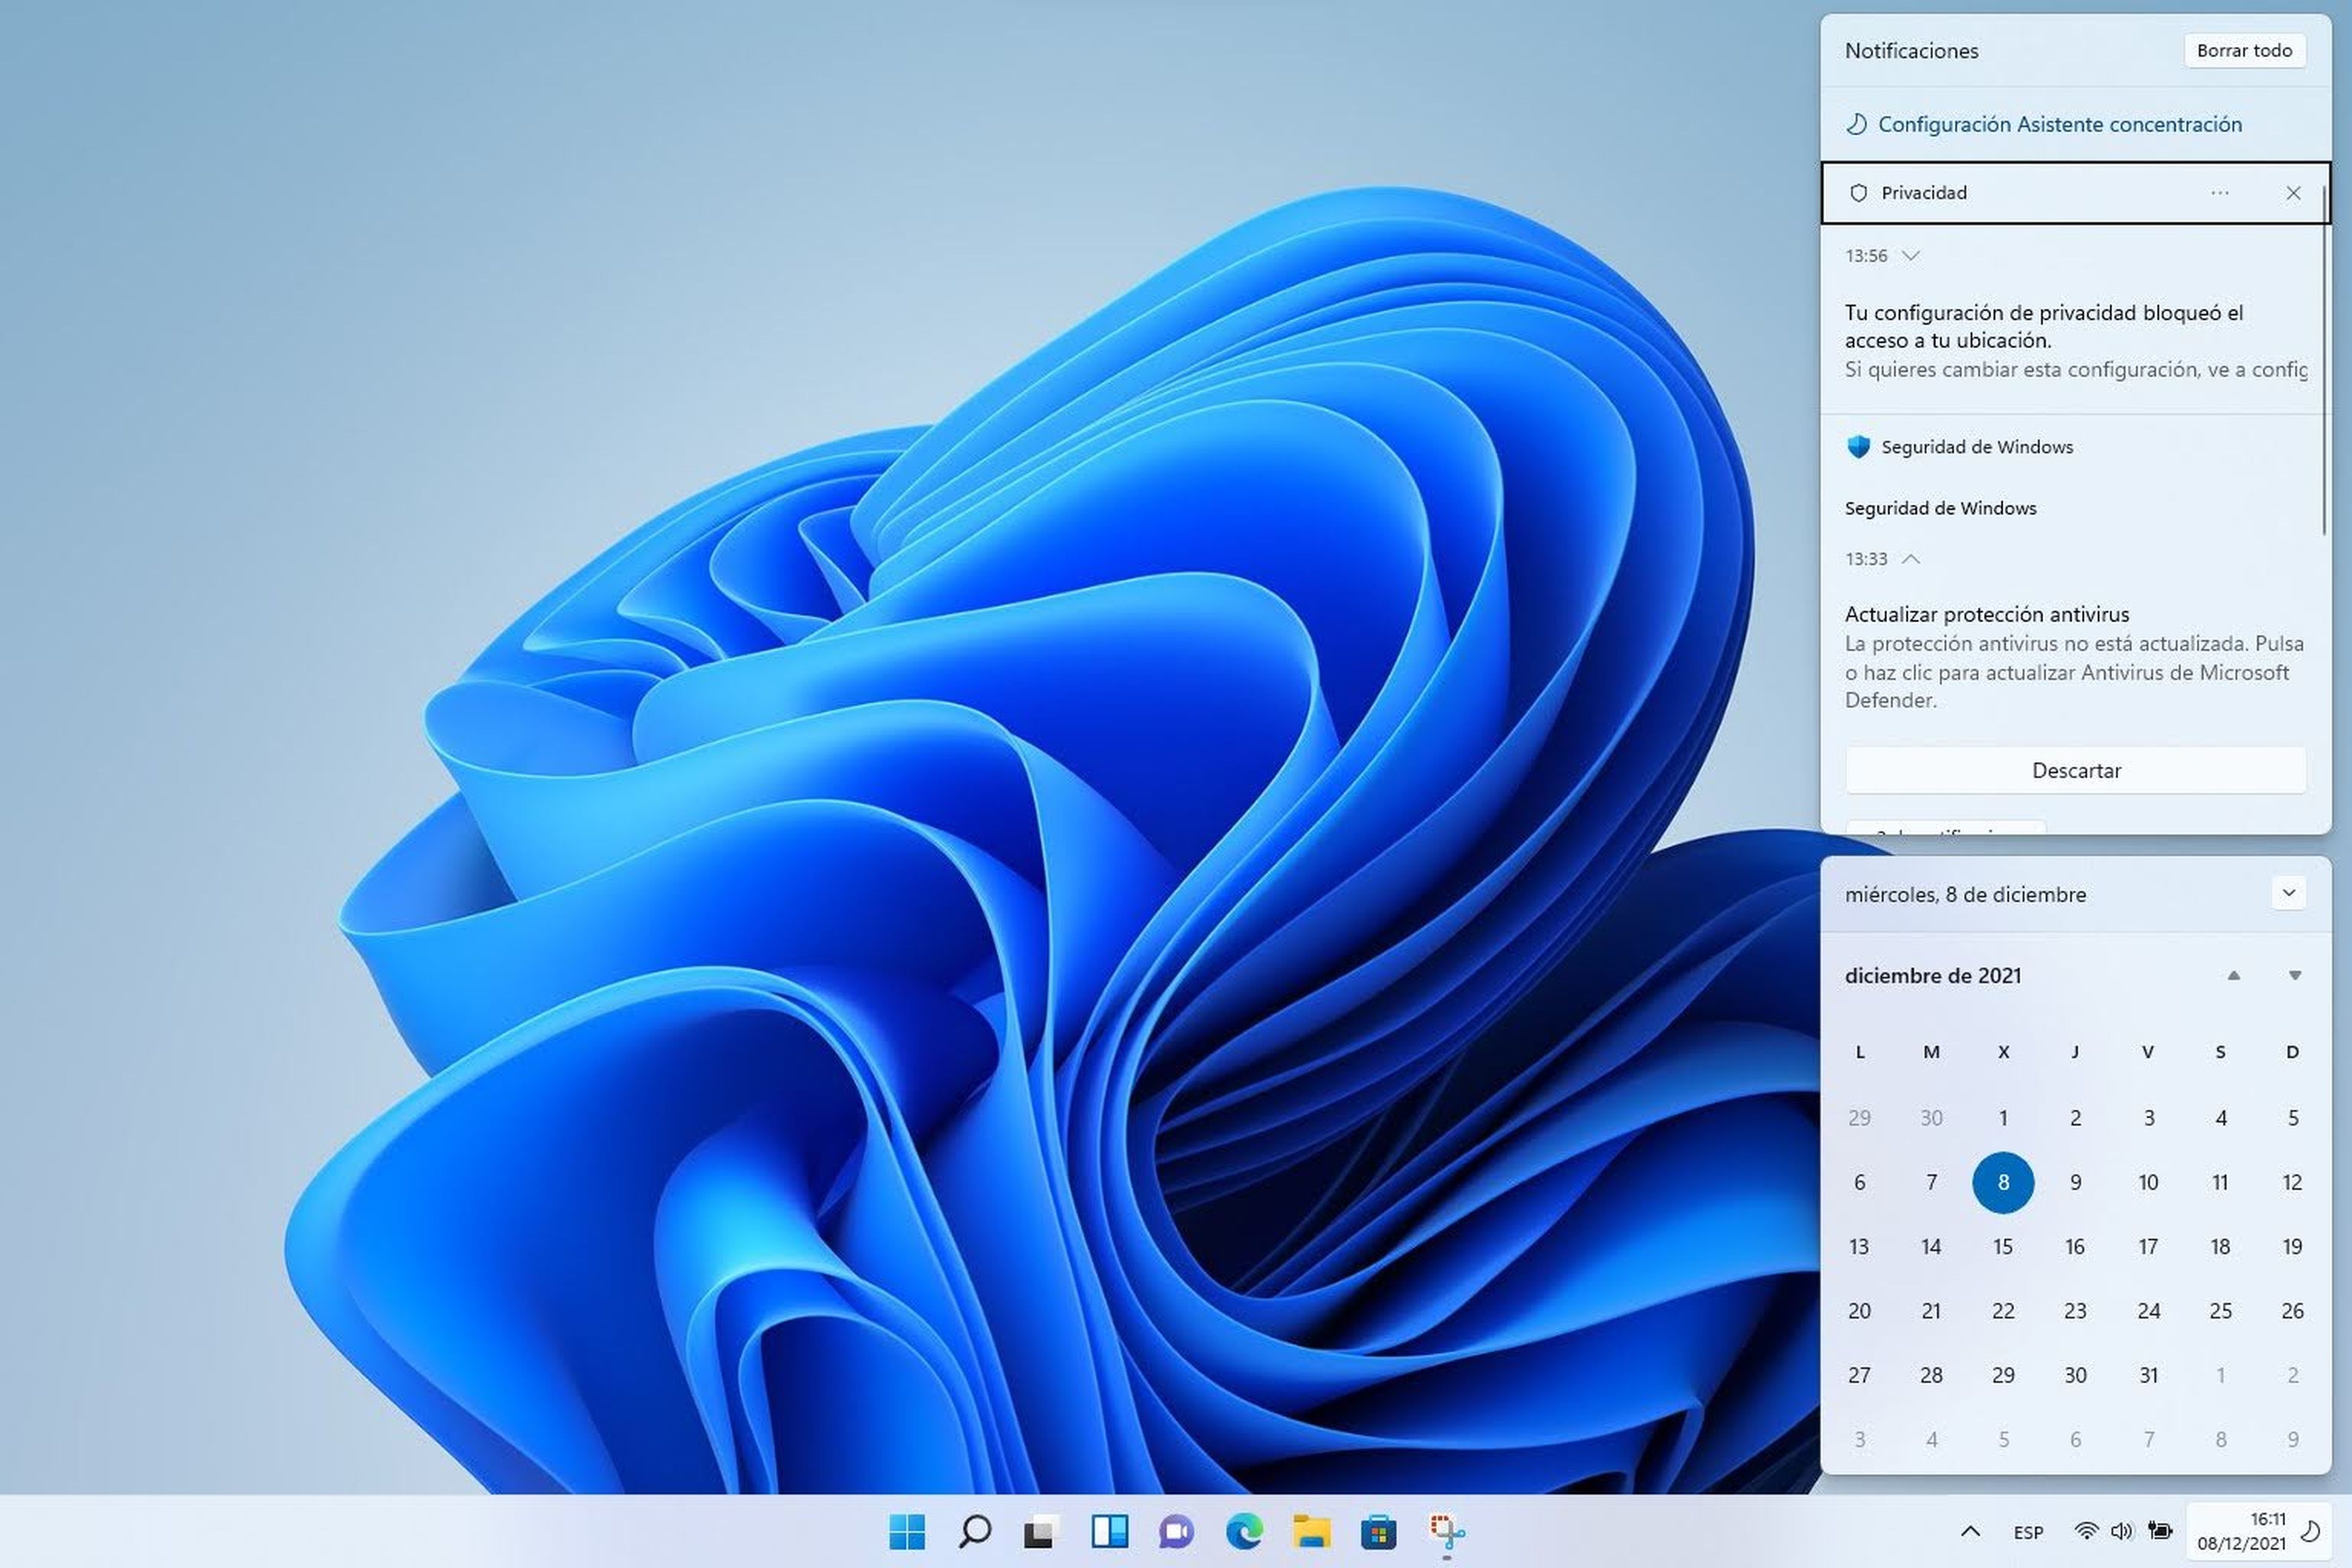Viewport: 2352px width, 1568px height.
Task: Launch Teams Chat from taskbar
Action: 1176,1531
